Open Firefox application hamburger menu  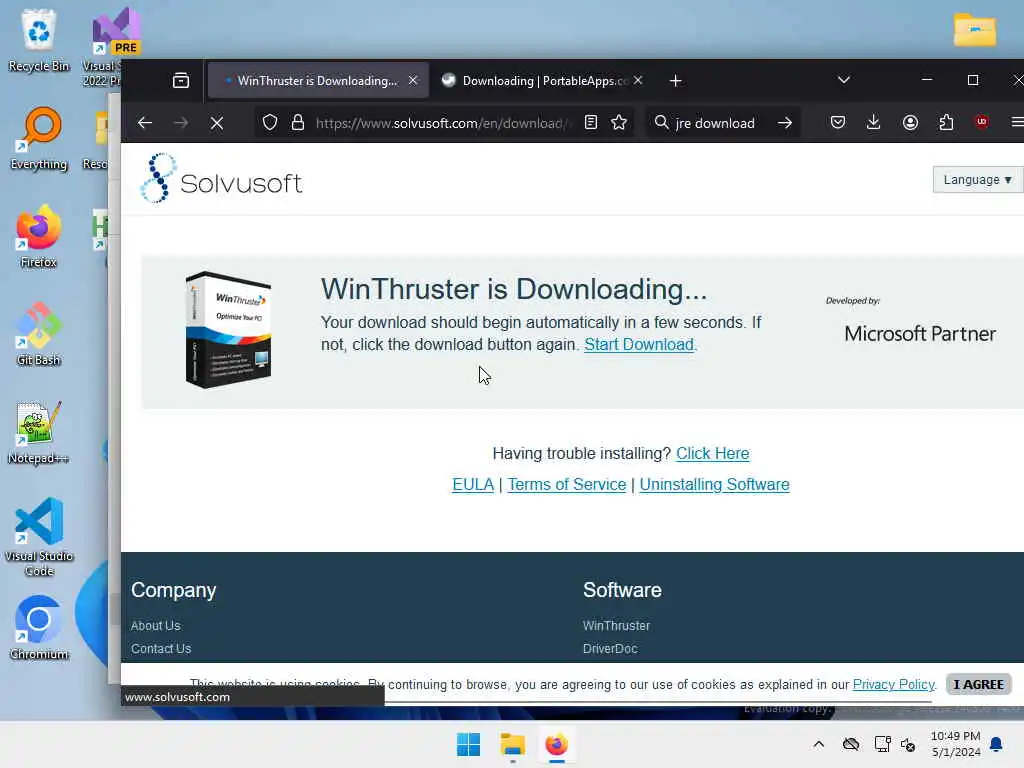[1017, 122]
